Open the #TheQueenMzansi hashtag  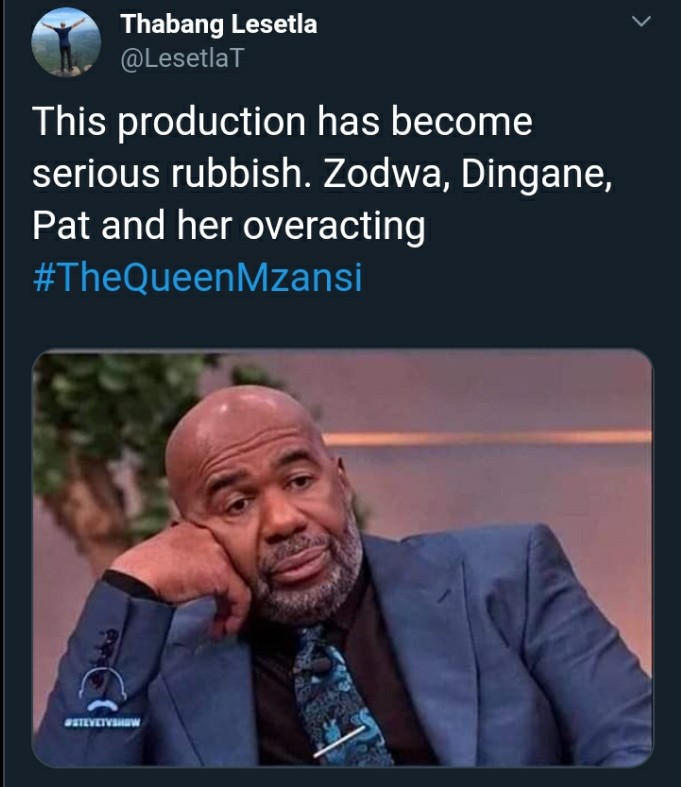[197, 277]
